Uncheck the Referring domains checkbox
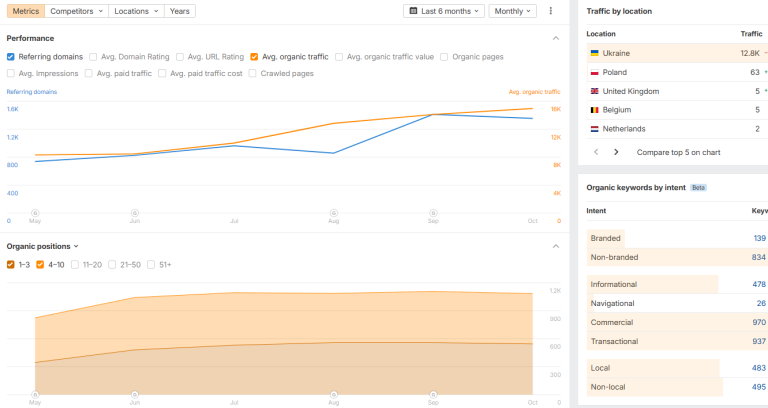 point(10,57)
